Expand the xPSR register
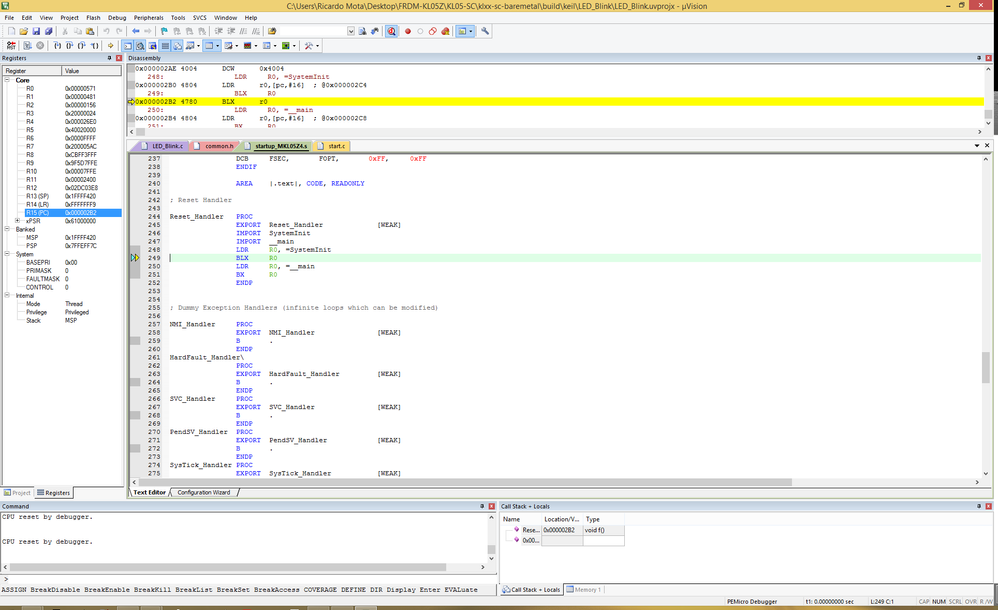 coord(17,221)
